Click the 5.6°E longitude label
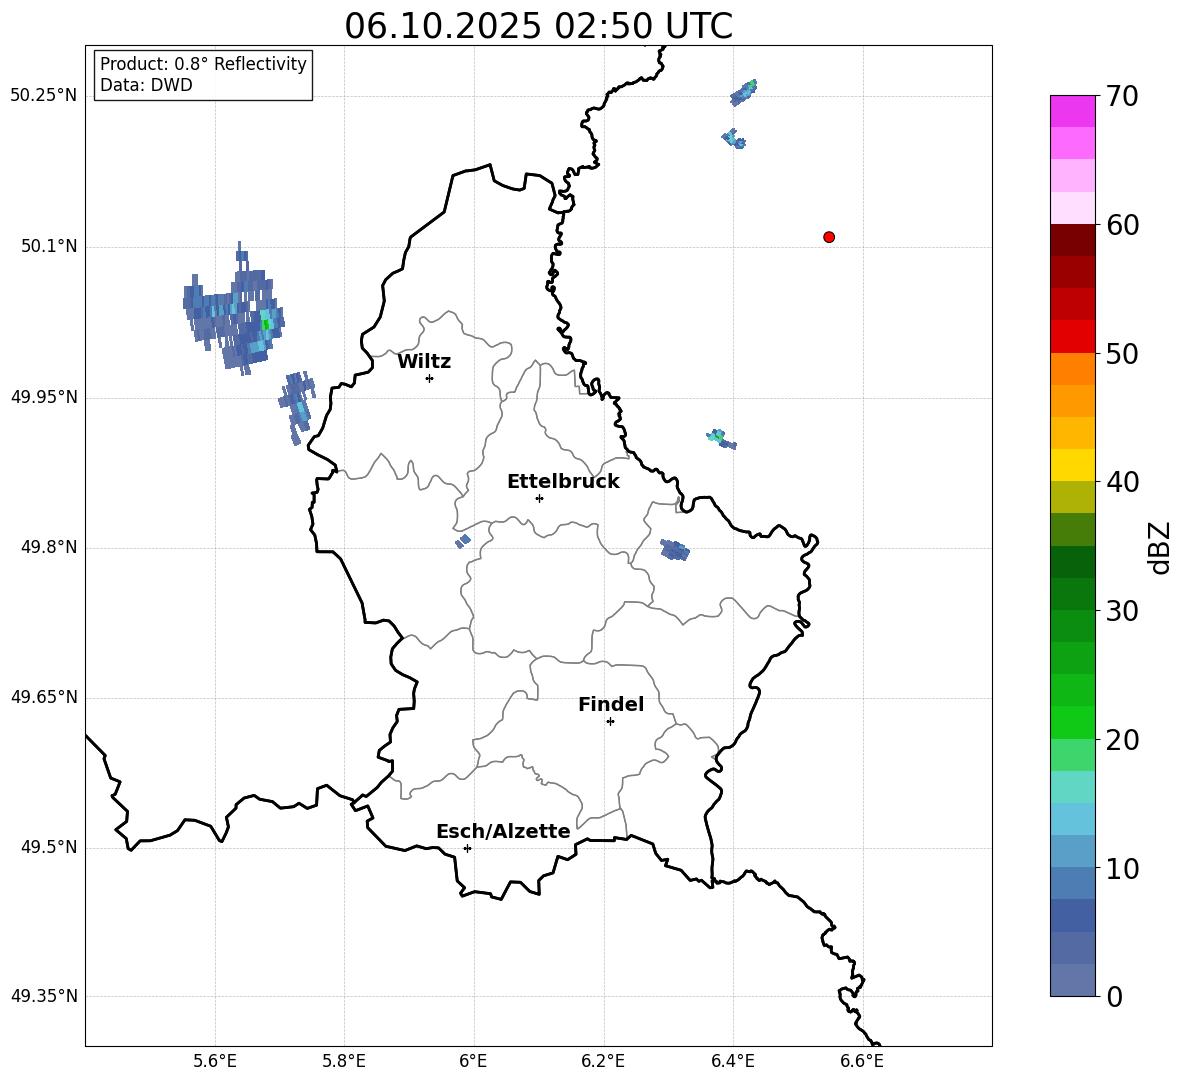 point(215,1061)
